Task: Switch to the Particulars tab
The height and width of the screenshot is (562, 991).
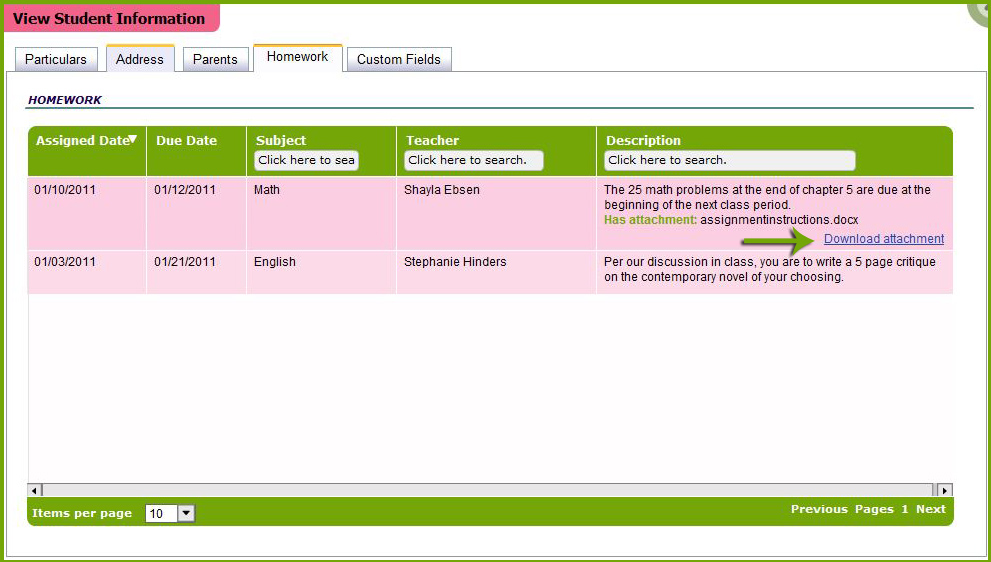Action: (x=56, y=59)
